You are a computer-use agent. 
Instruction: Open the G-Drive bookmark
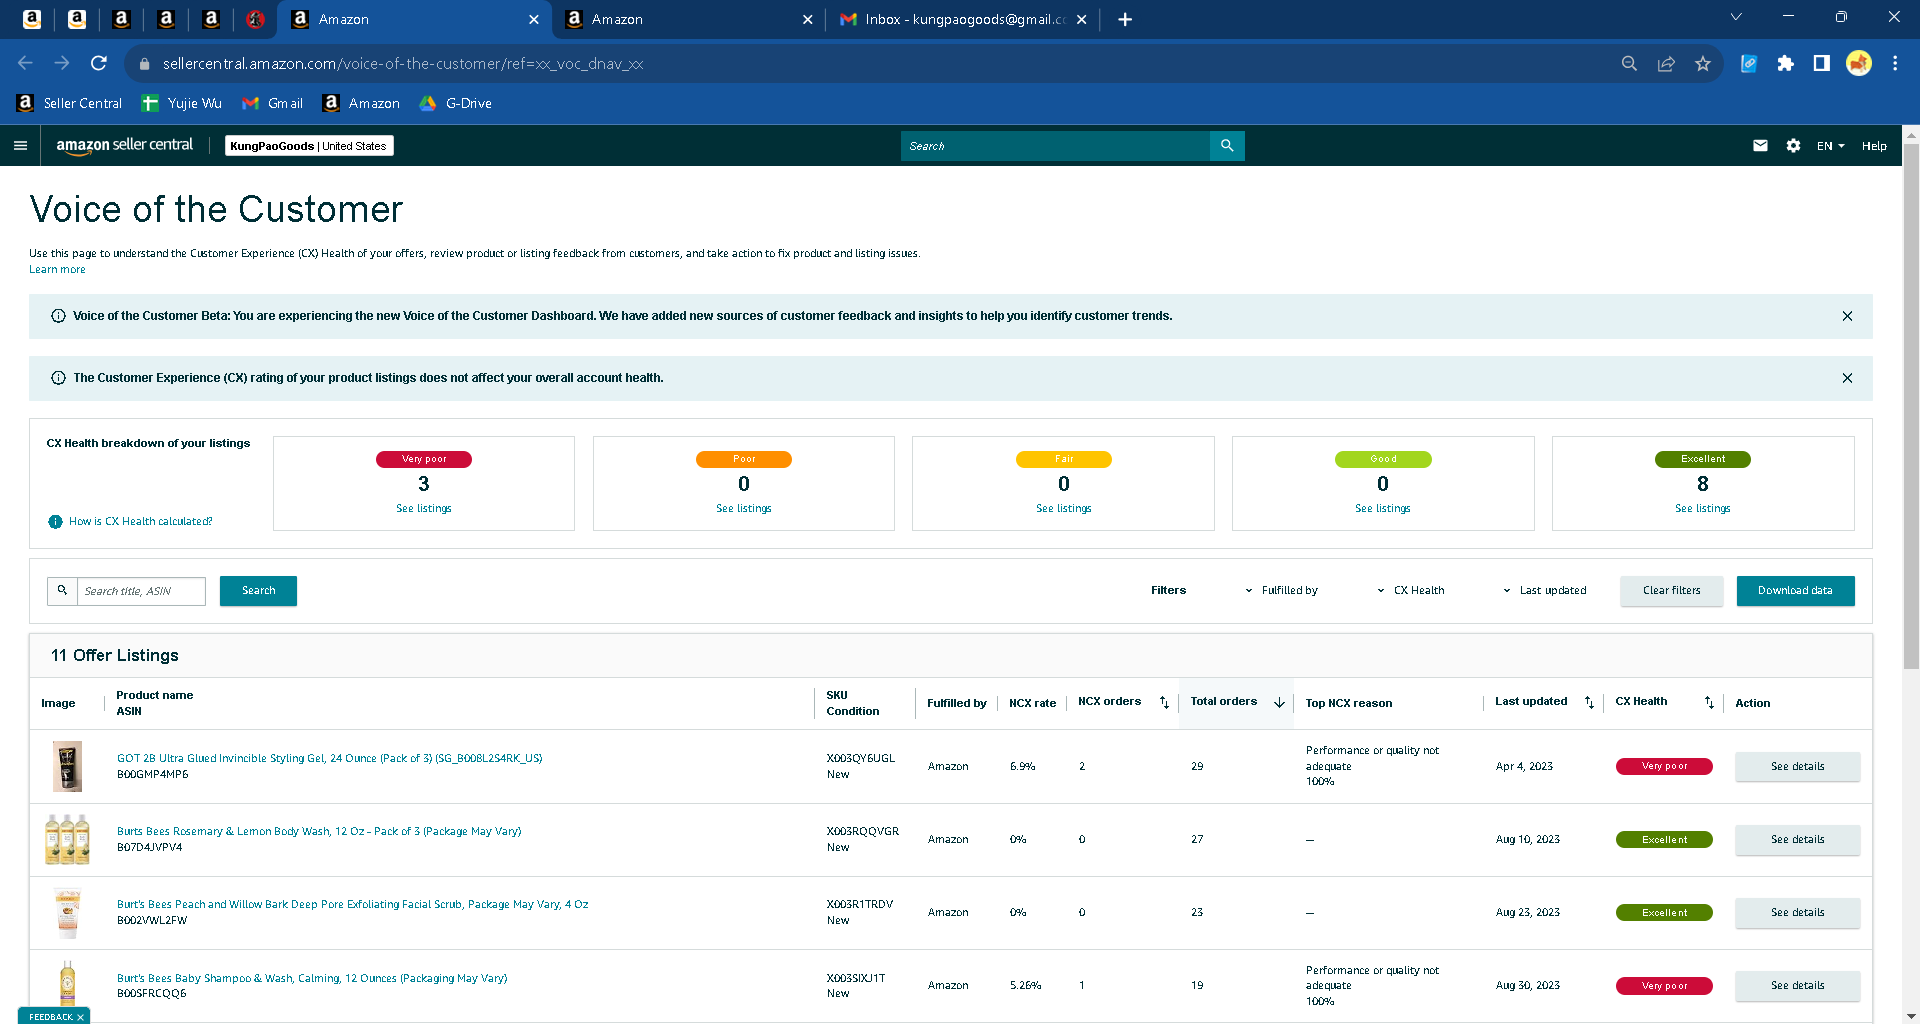coord(456,103)
